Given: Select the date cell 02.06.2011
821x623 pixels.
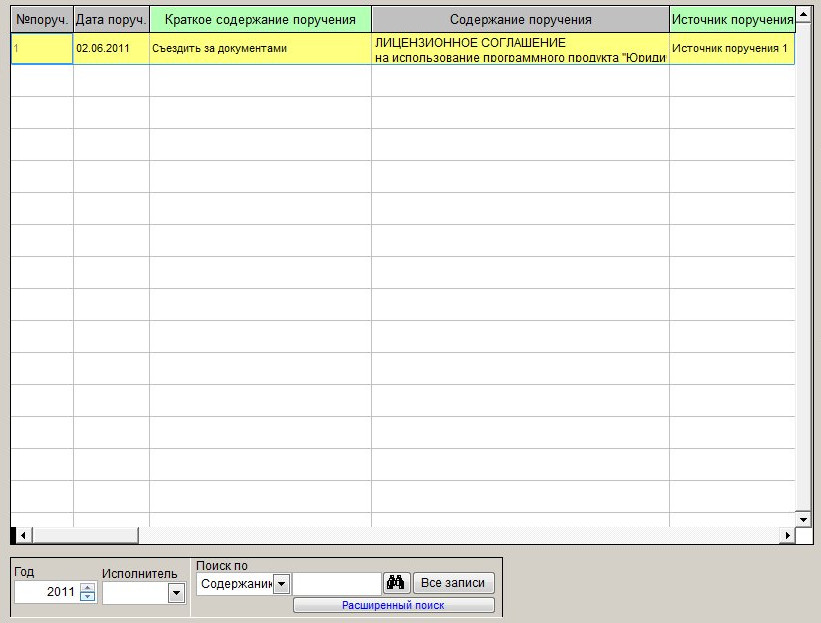Looking at the screenshot, I should click(x=111, y=49).
